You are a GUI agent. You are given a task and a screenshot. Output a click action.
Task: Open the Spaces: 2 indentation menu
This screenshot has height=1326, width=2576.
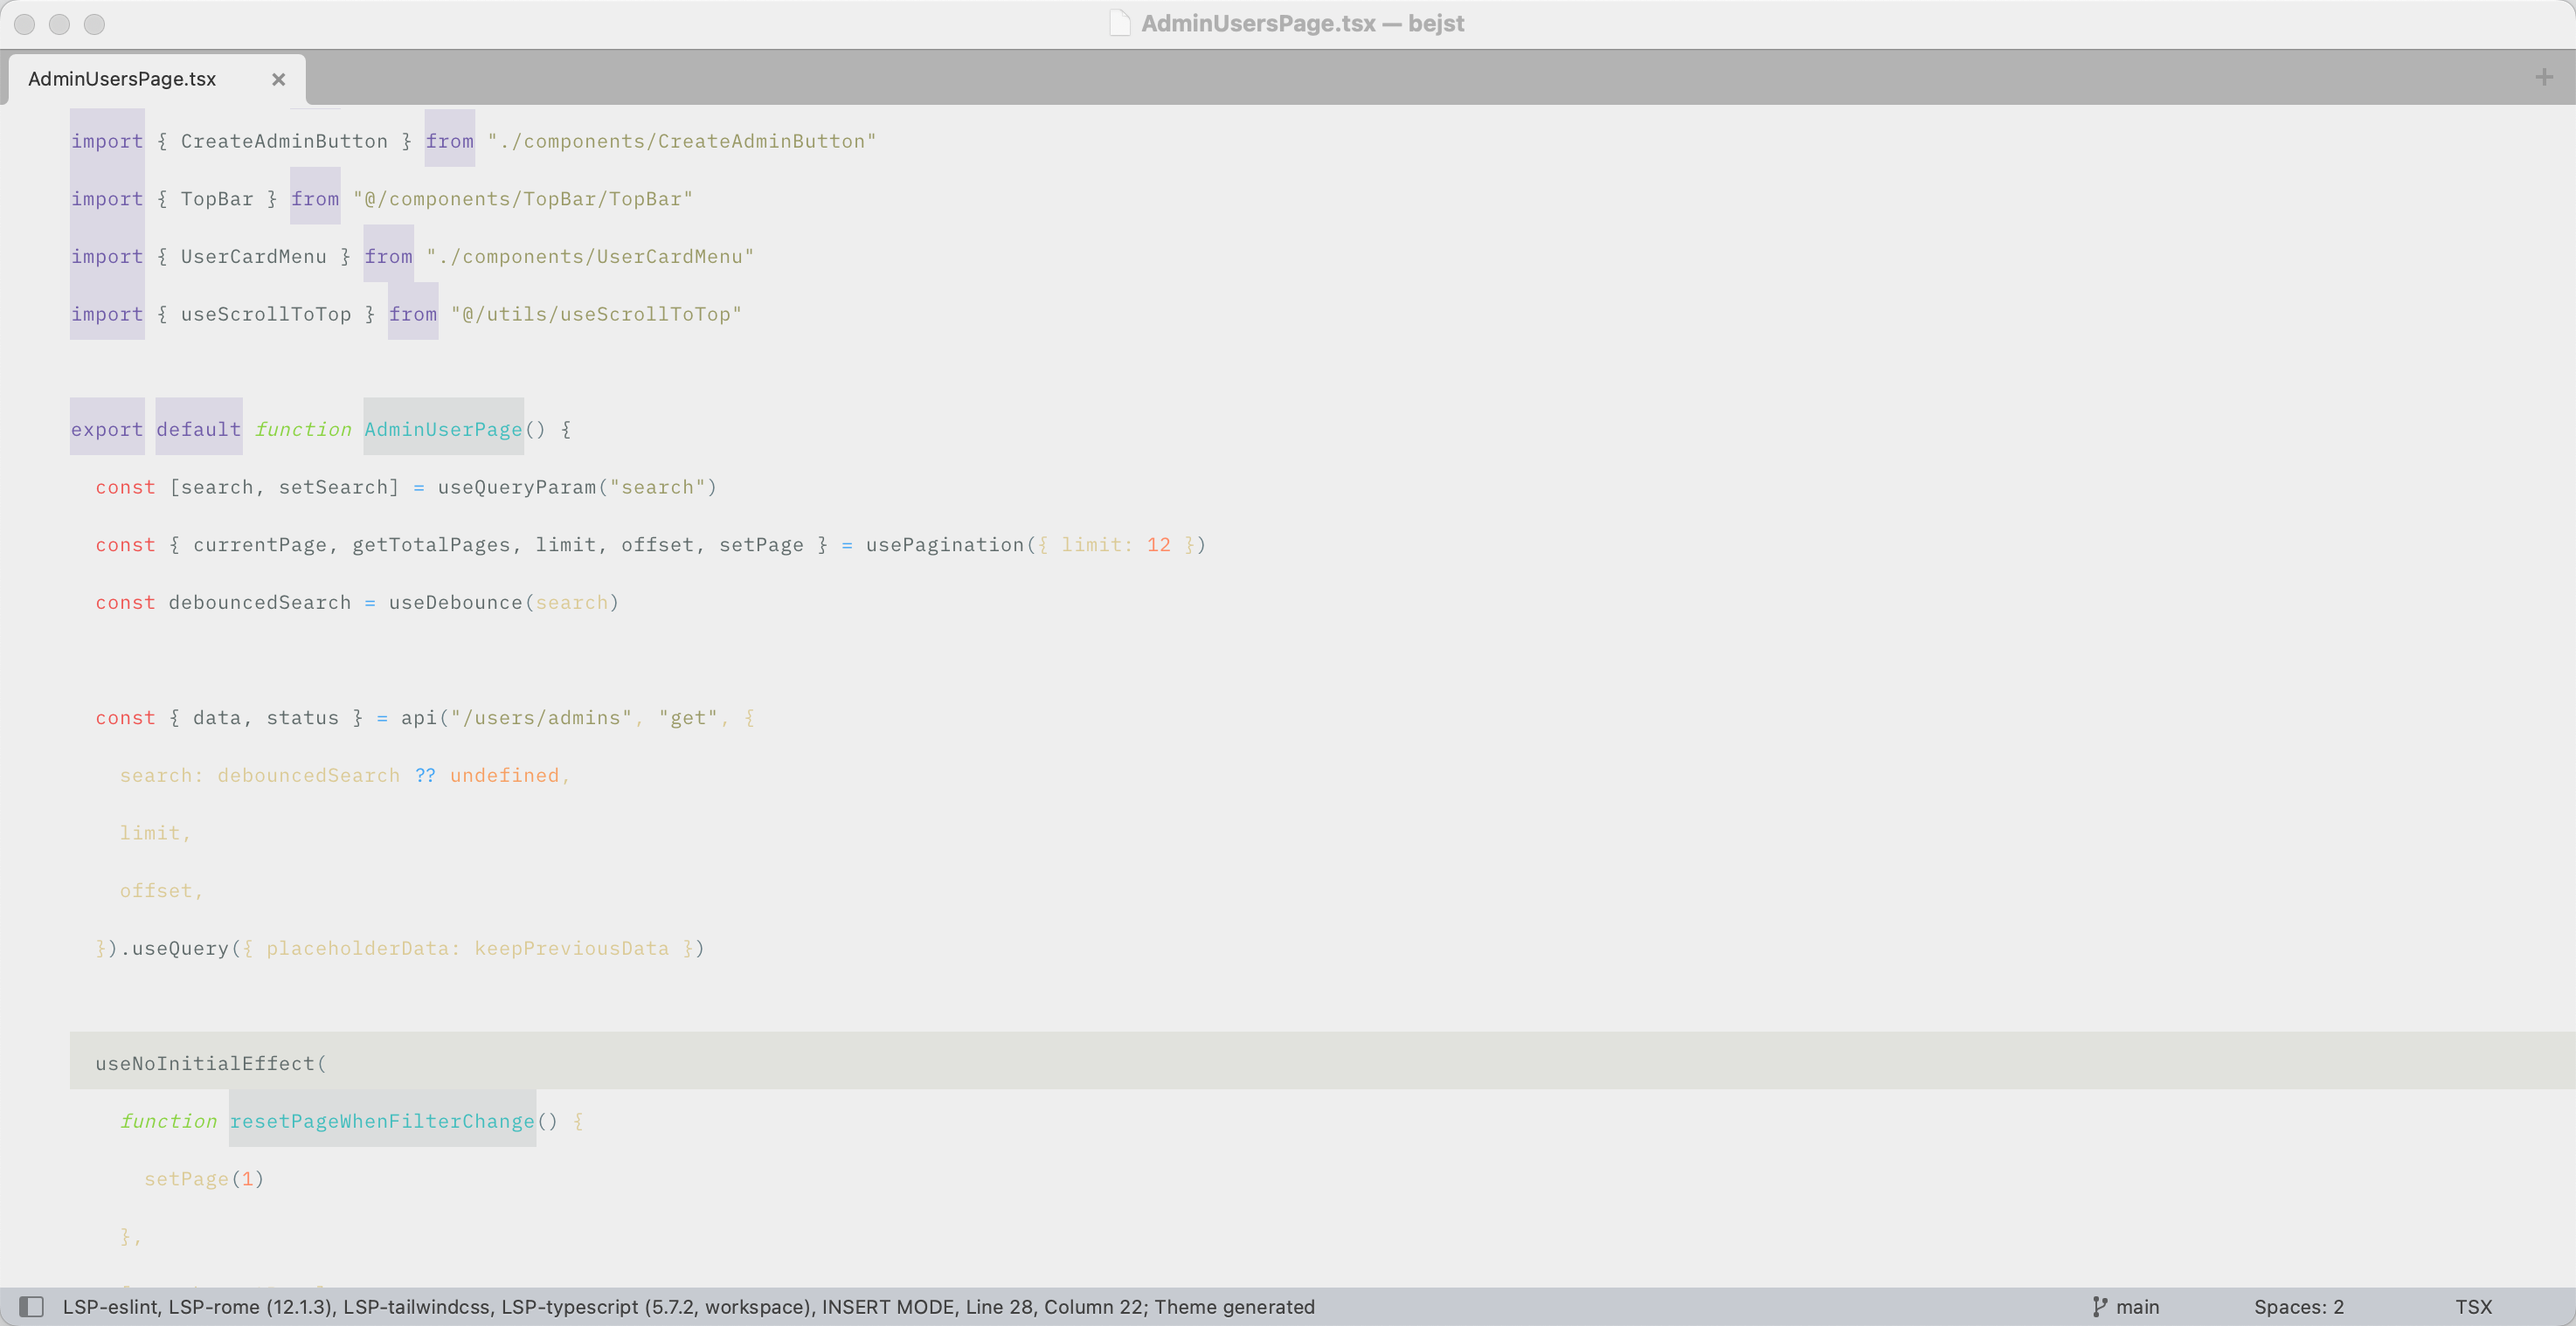pyautogui.click(x=2298, y=1307)
